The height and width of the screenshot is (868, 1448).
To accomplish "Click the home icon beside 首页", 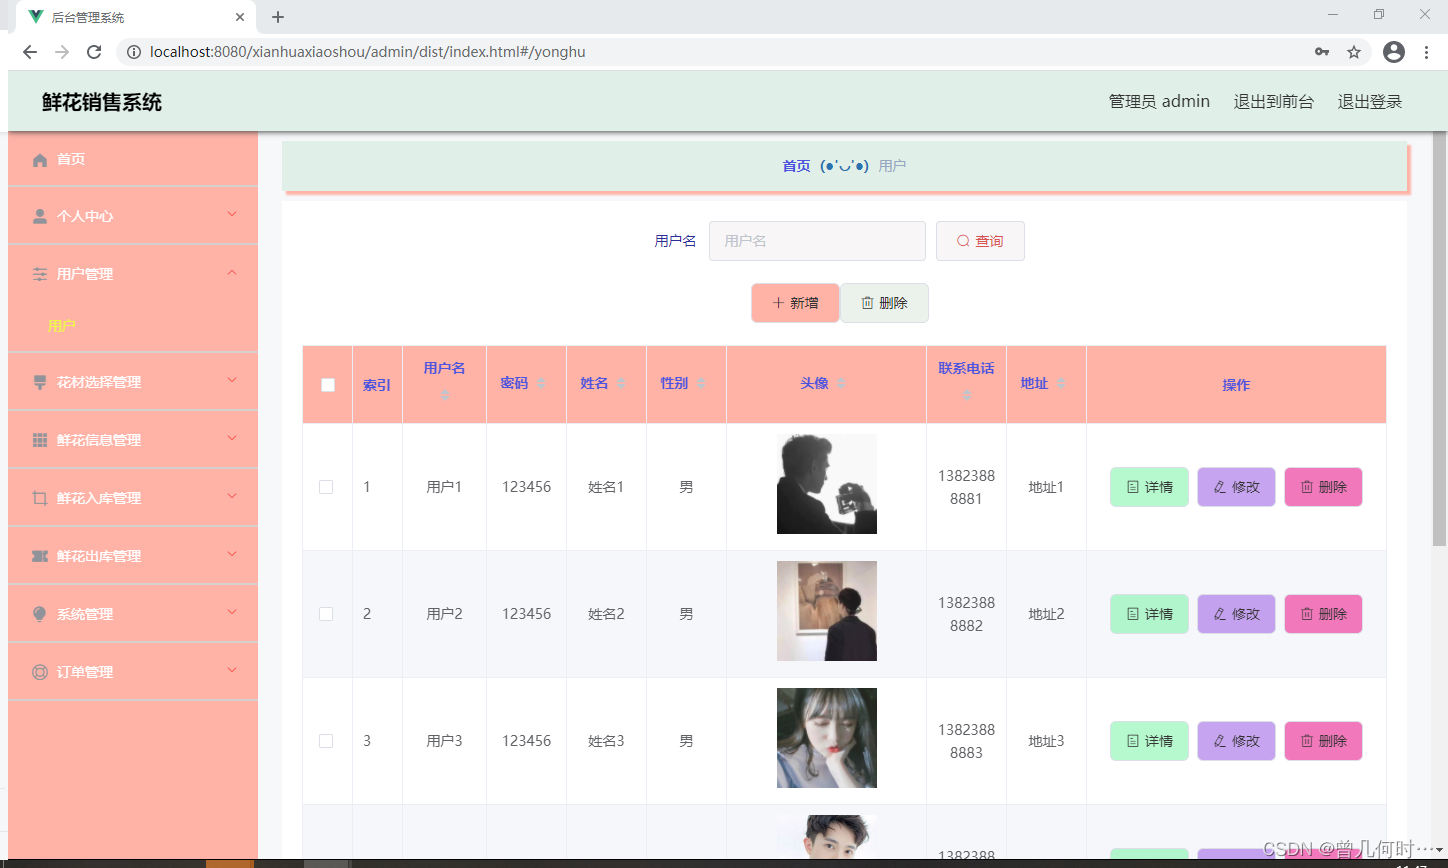I will [38, 159].
